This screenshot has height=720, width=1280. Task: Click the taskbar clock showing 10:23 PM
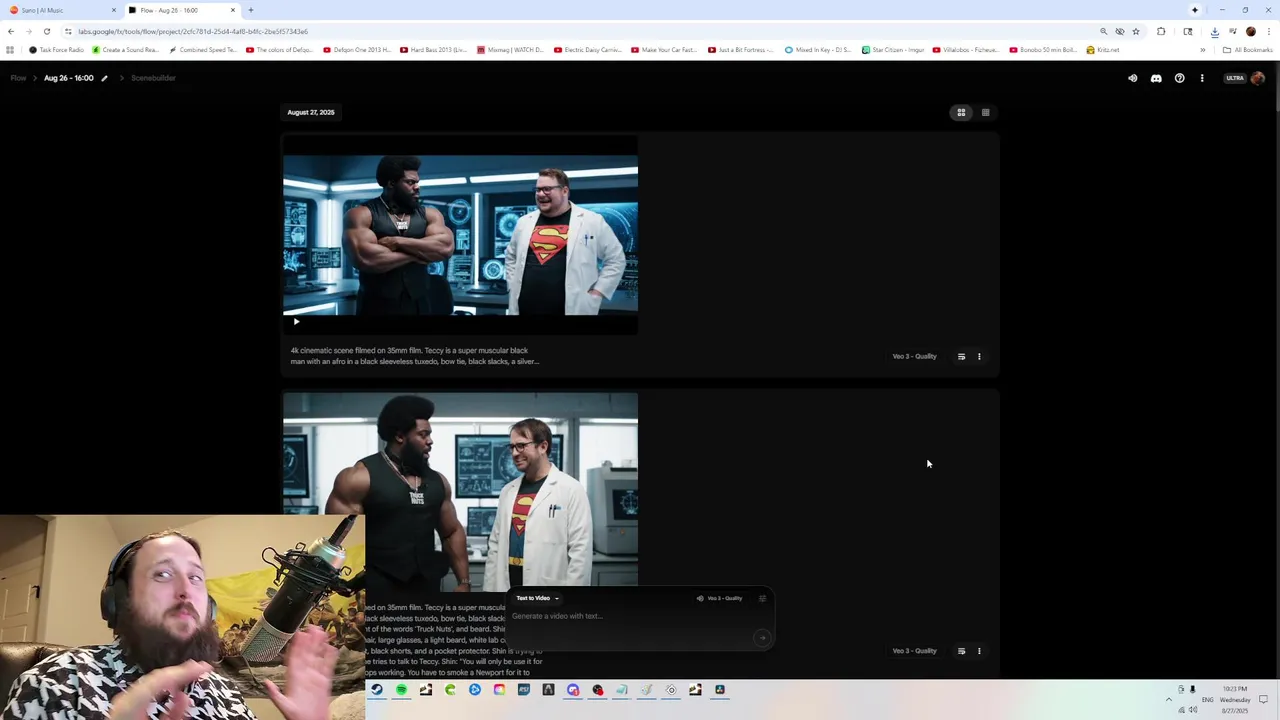click(x=1235, y=700)
